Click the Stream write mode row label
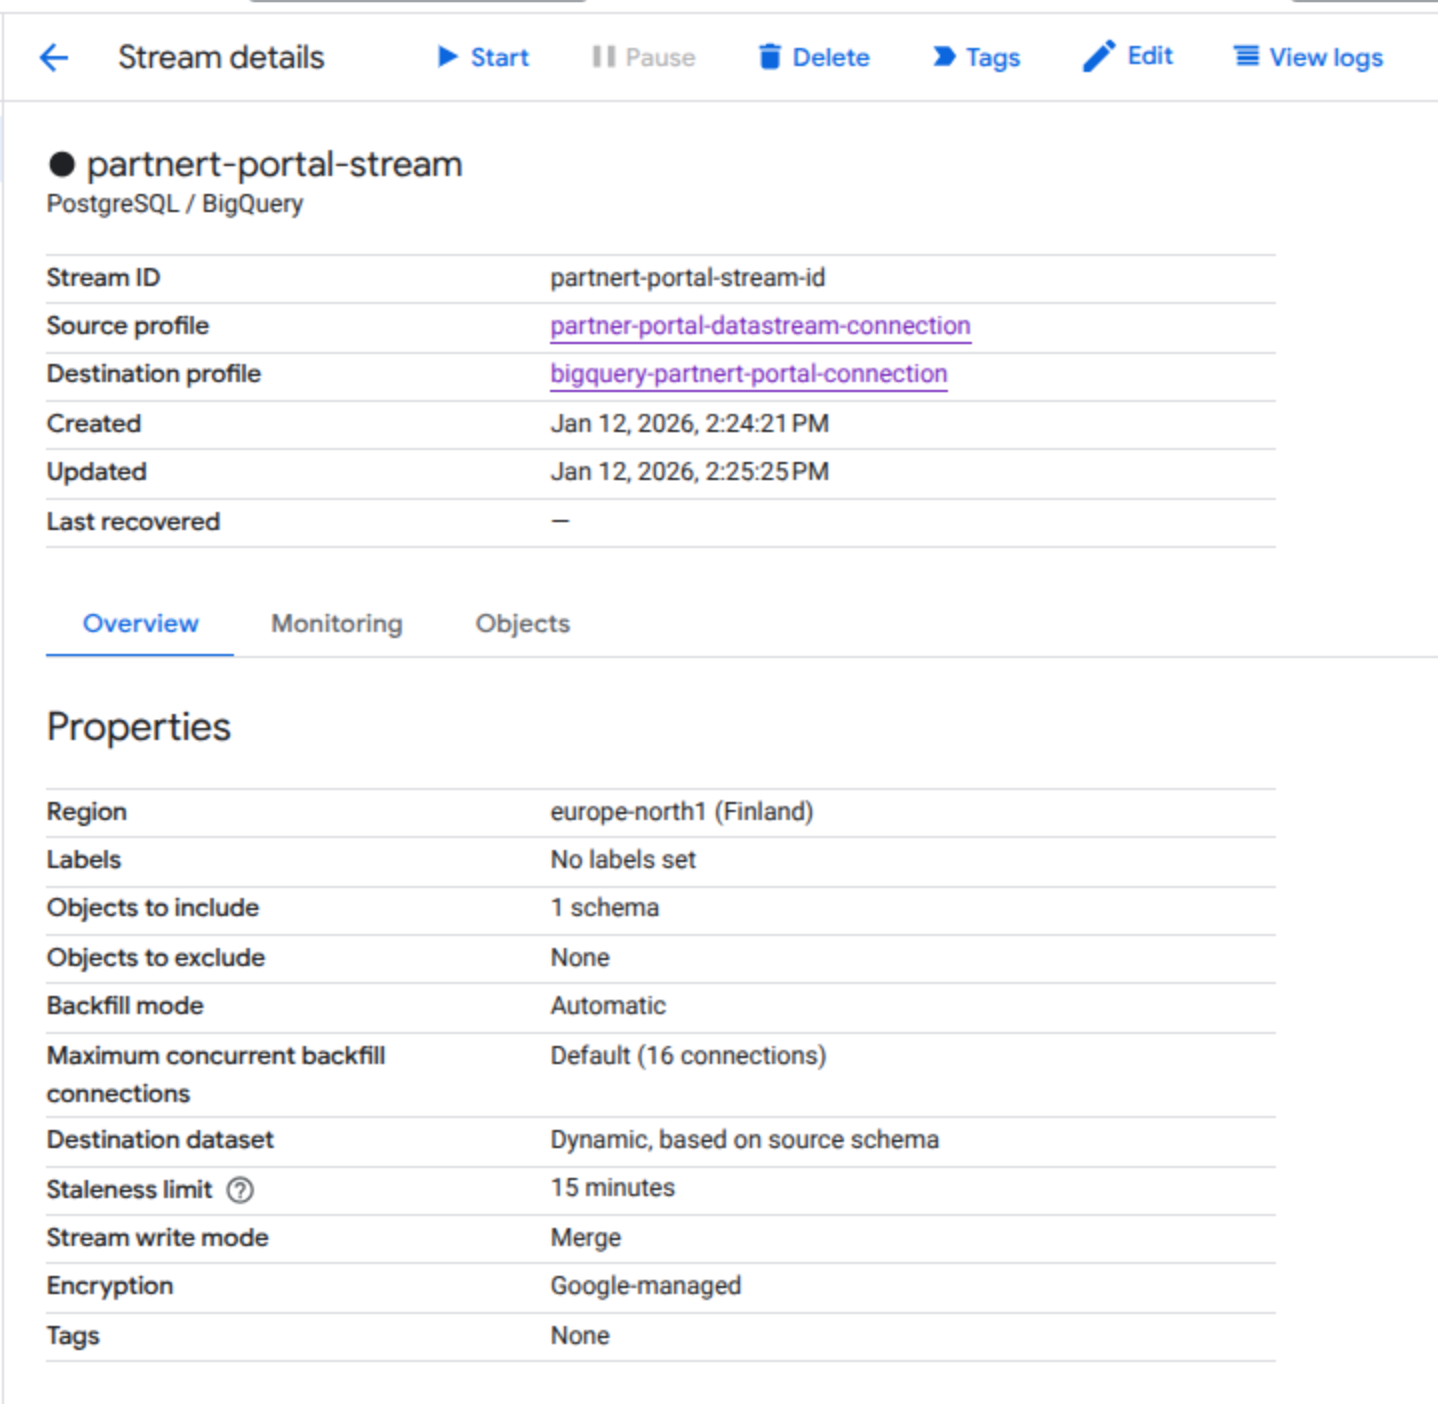1438x1404 pixels. (x=158, y=1238)
